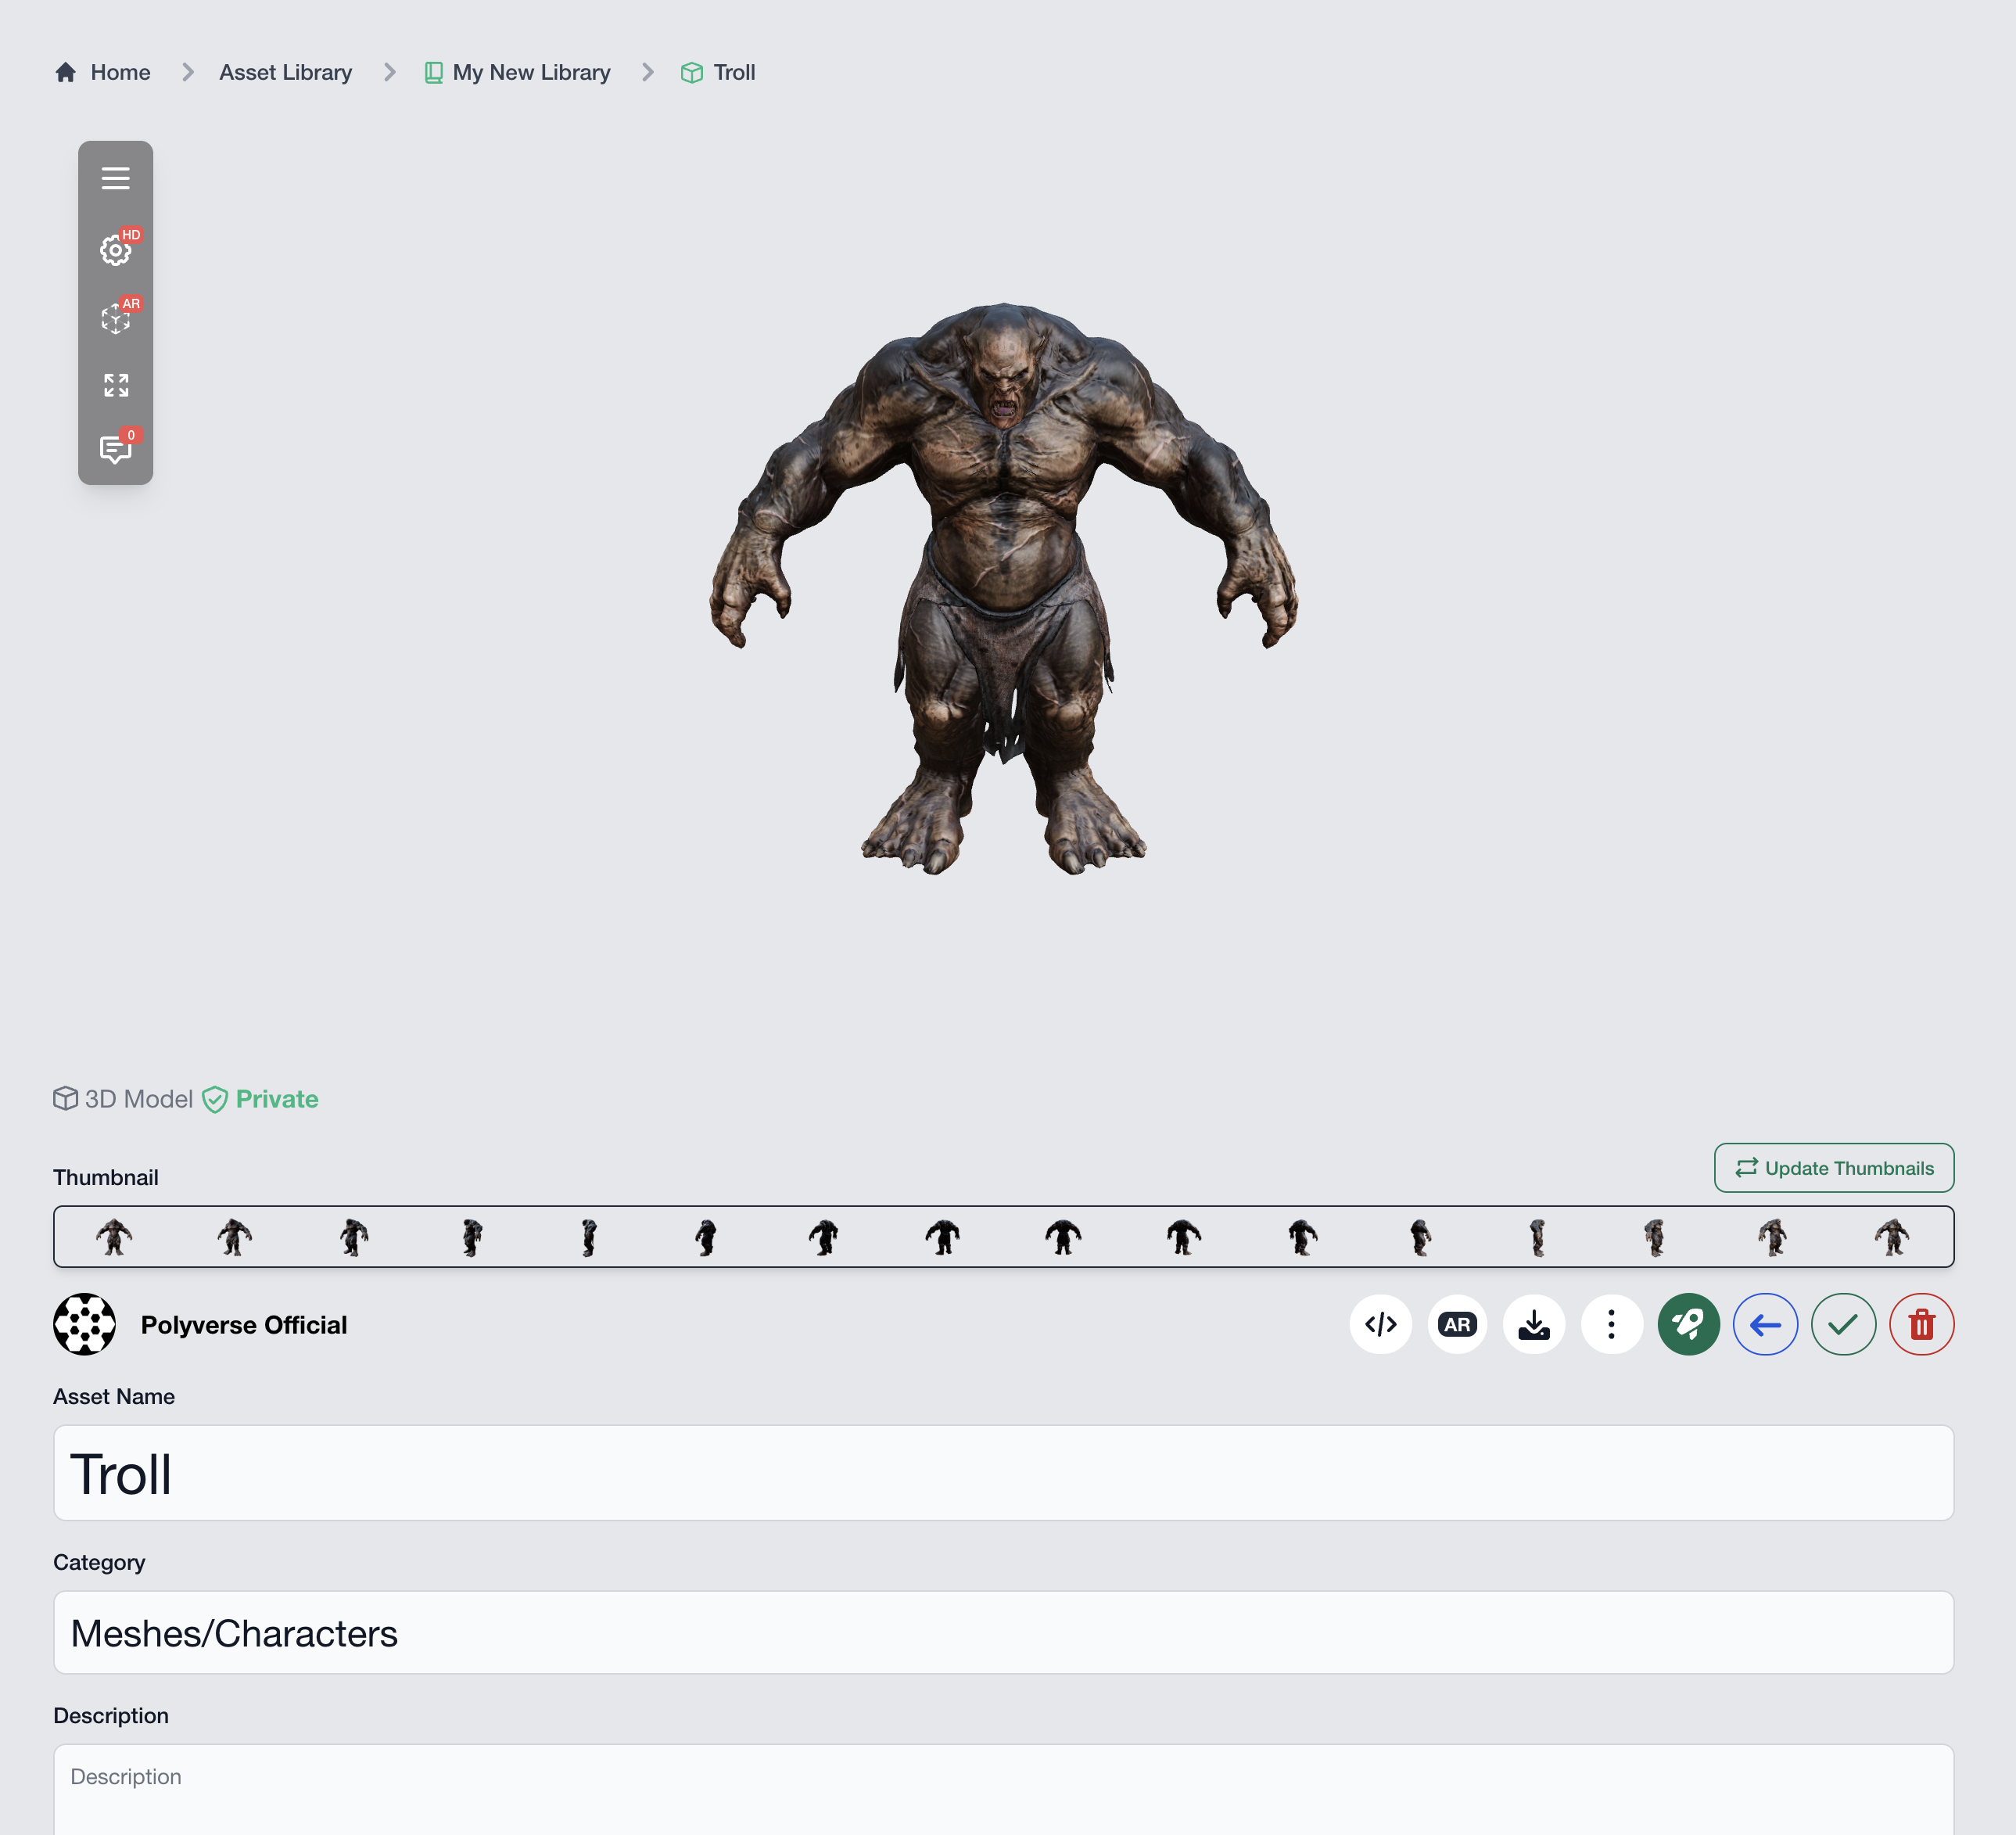Click the Update Thumbnails button
This screenshot has width=2016, height=1835.
tap(1833, 1167)
